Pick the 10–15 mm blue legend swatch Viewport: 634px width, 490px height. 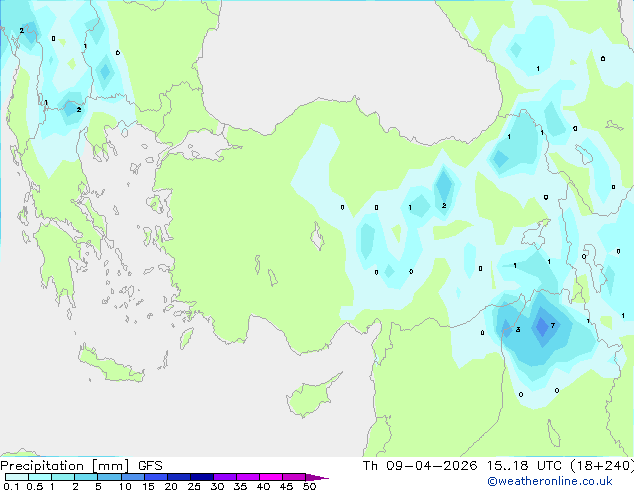[x=132, y=477]
